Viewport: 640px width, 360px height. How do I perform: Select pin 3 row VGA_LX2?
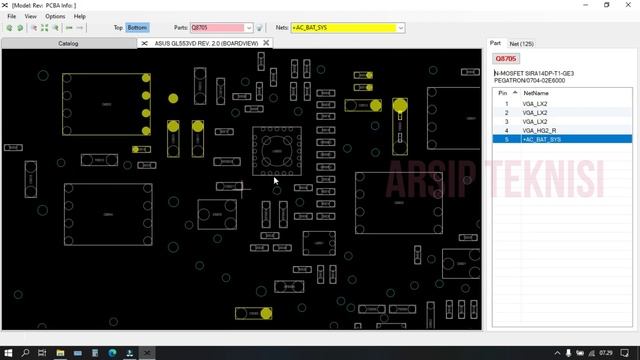pyautogui.click(x=562, y=122)
